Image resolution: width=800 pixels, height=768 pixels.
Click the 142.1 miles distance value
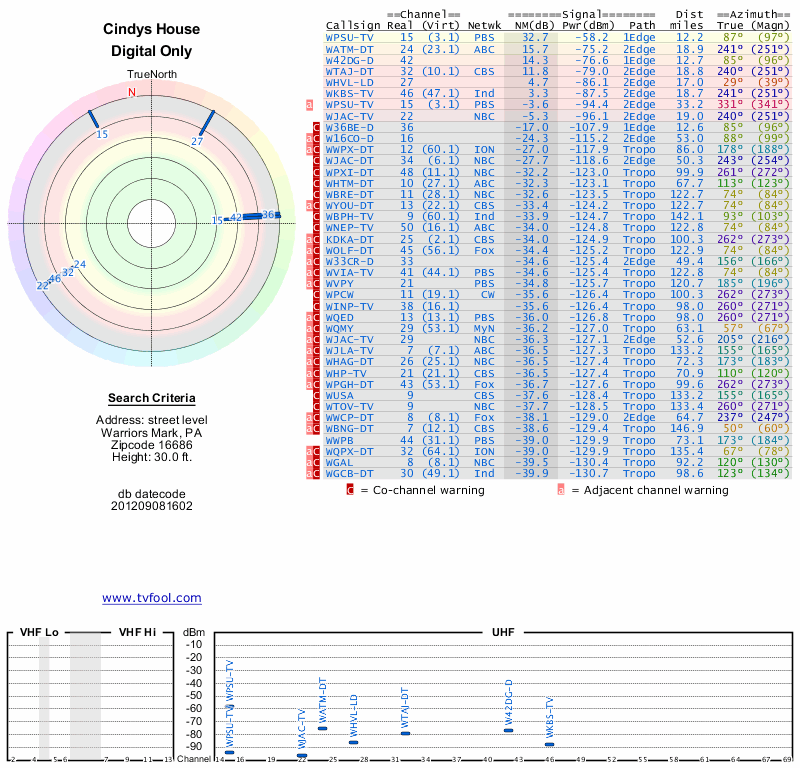(687, 216)
